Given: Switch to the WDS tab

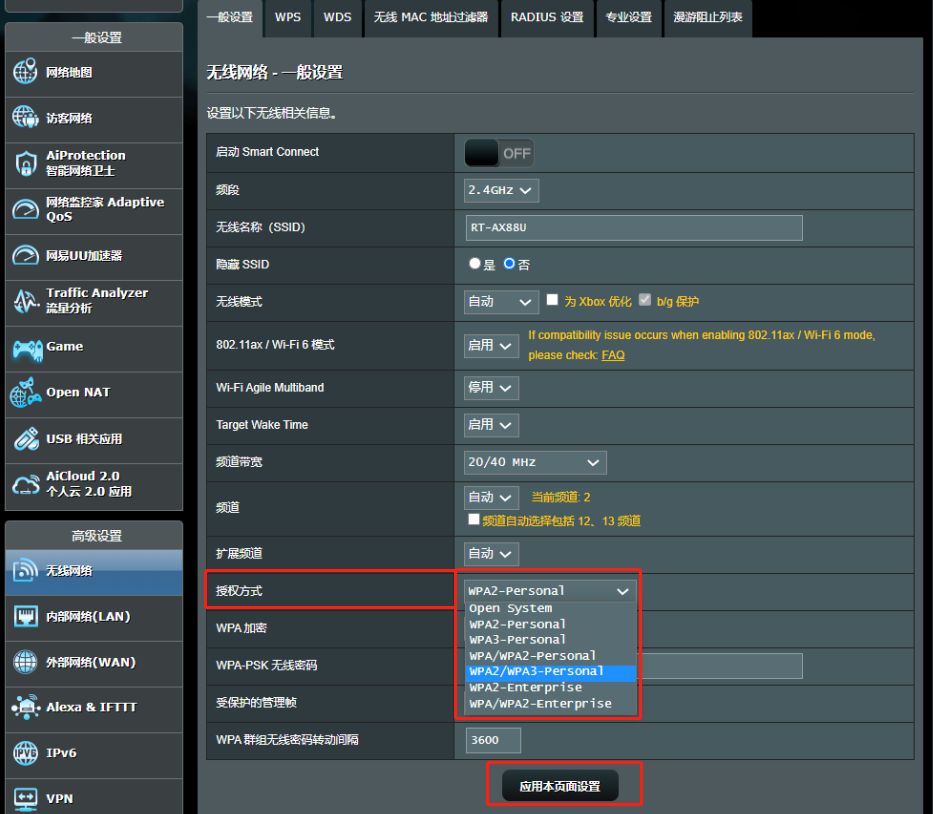Looking at the screenshot, I should [x=337, y=17].
